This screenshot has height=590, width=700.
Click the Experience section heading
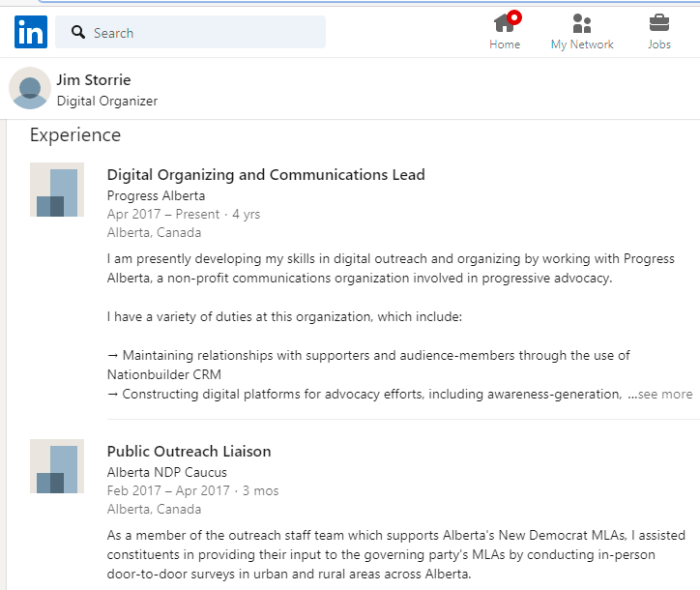(x=75, y=135)
